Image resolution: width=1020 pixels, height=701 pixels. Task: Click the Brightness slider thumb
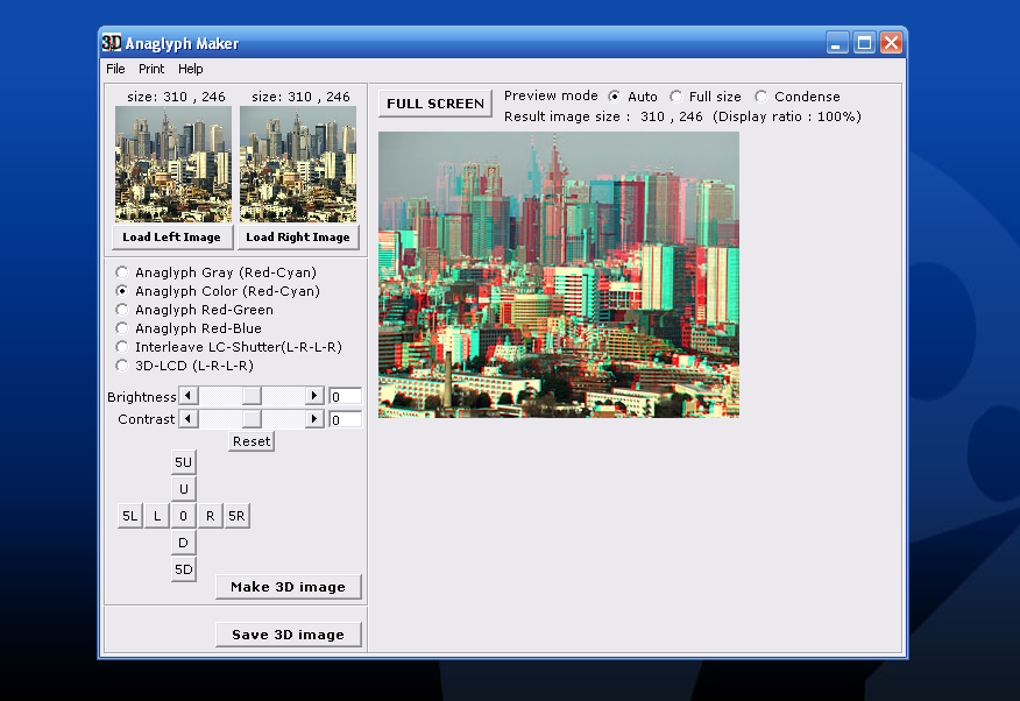(252, 396)
